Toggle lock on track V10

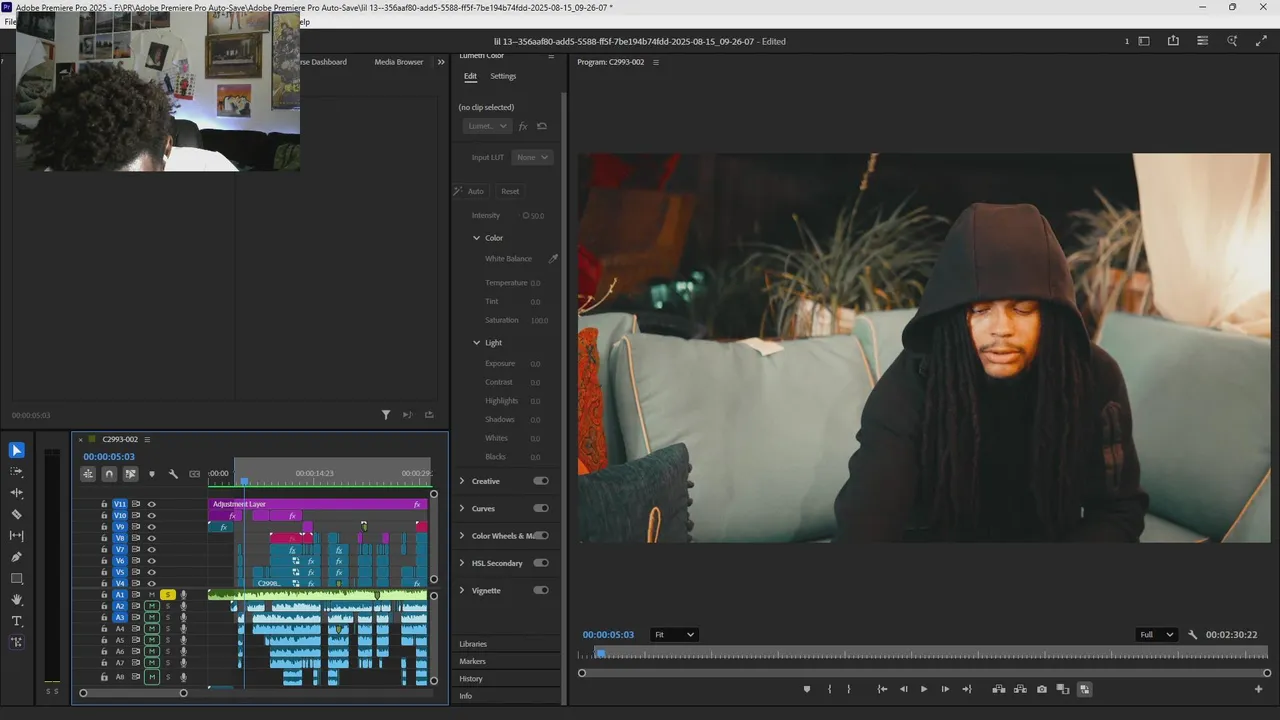104,515
